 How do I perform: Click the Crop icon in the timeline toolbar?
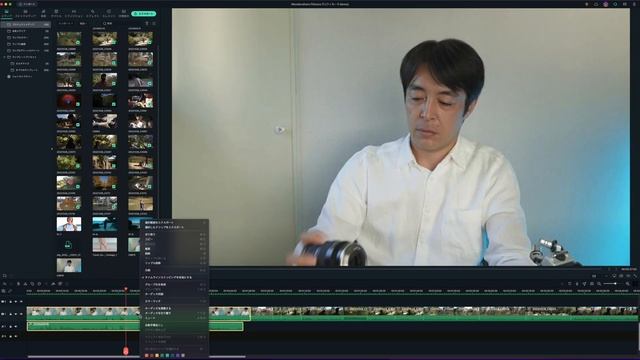coord(32,284)
